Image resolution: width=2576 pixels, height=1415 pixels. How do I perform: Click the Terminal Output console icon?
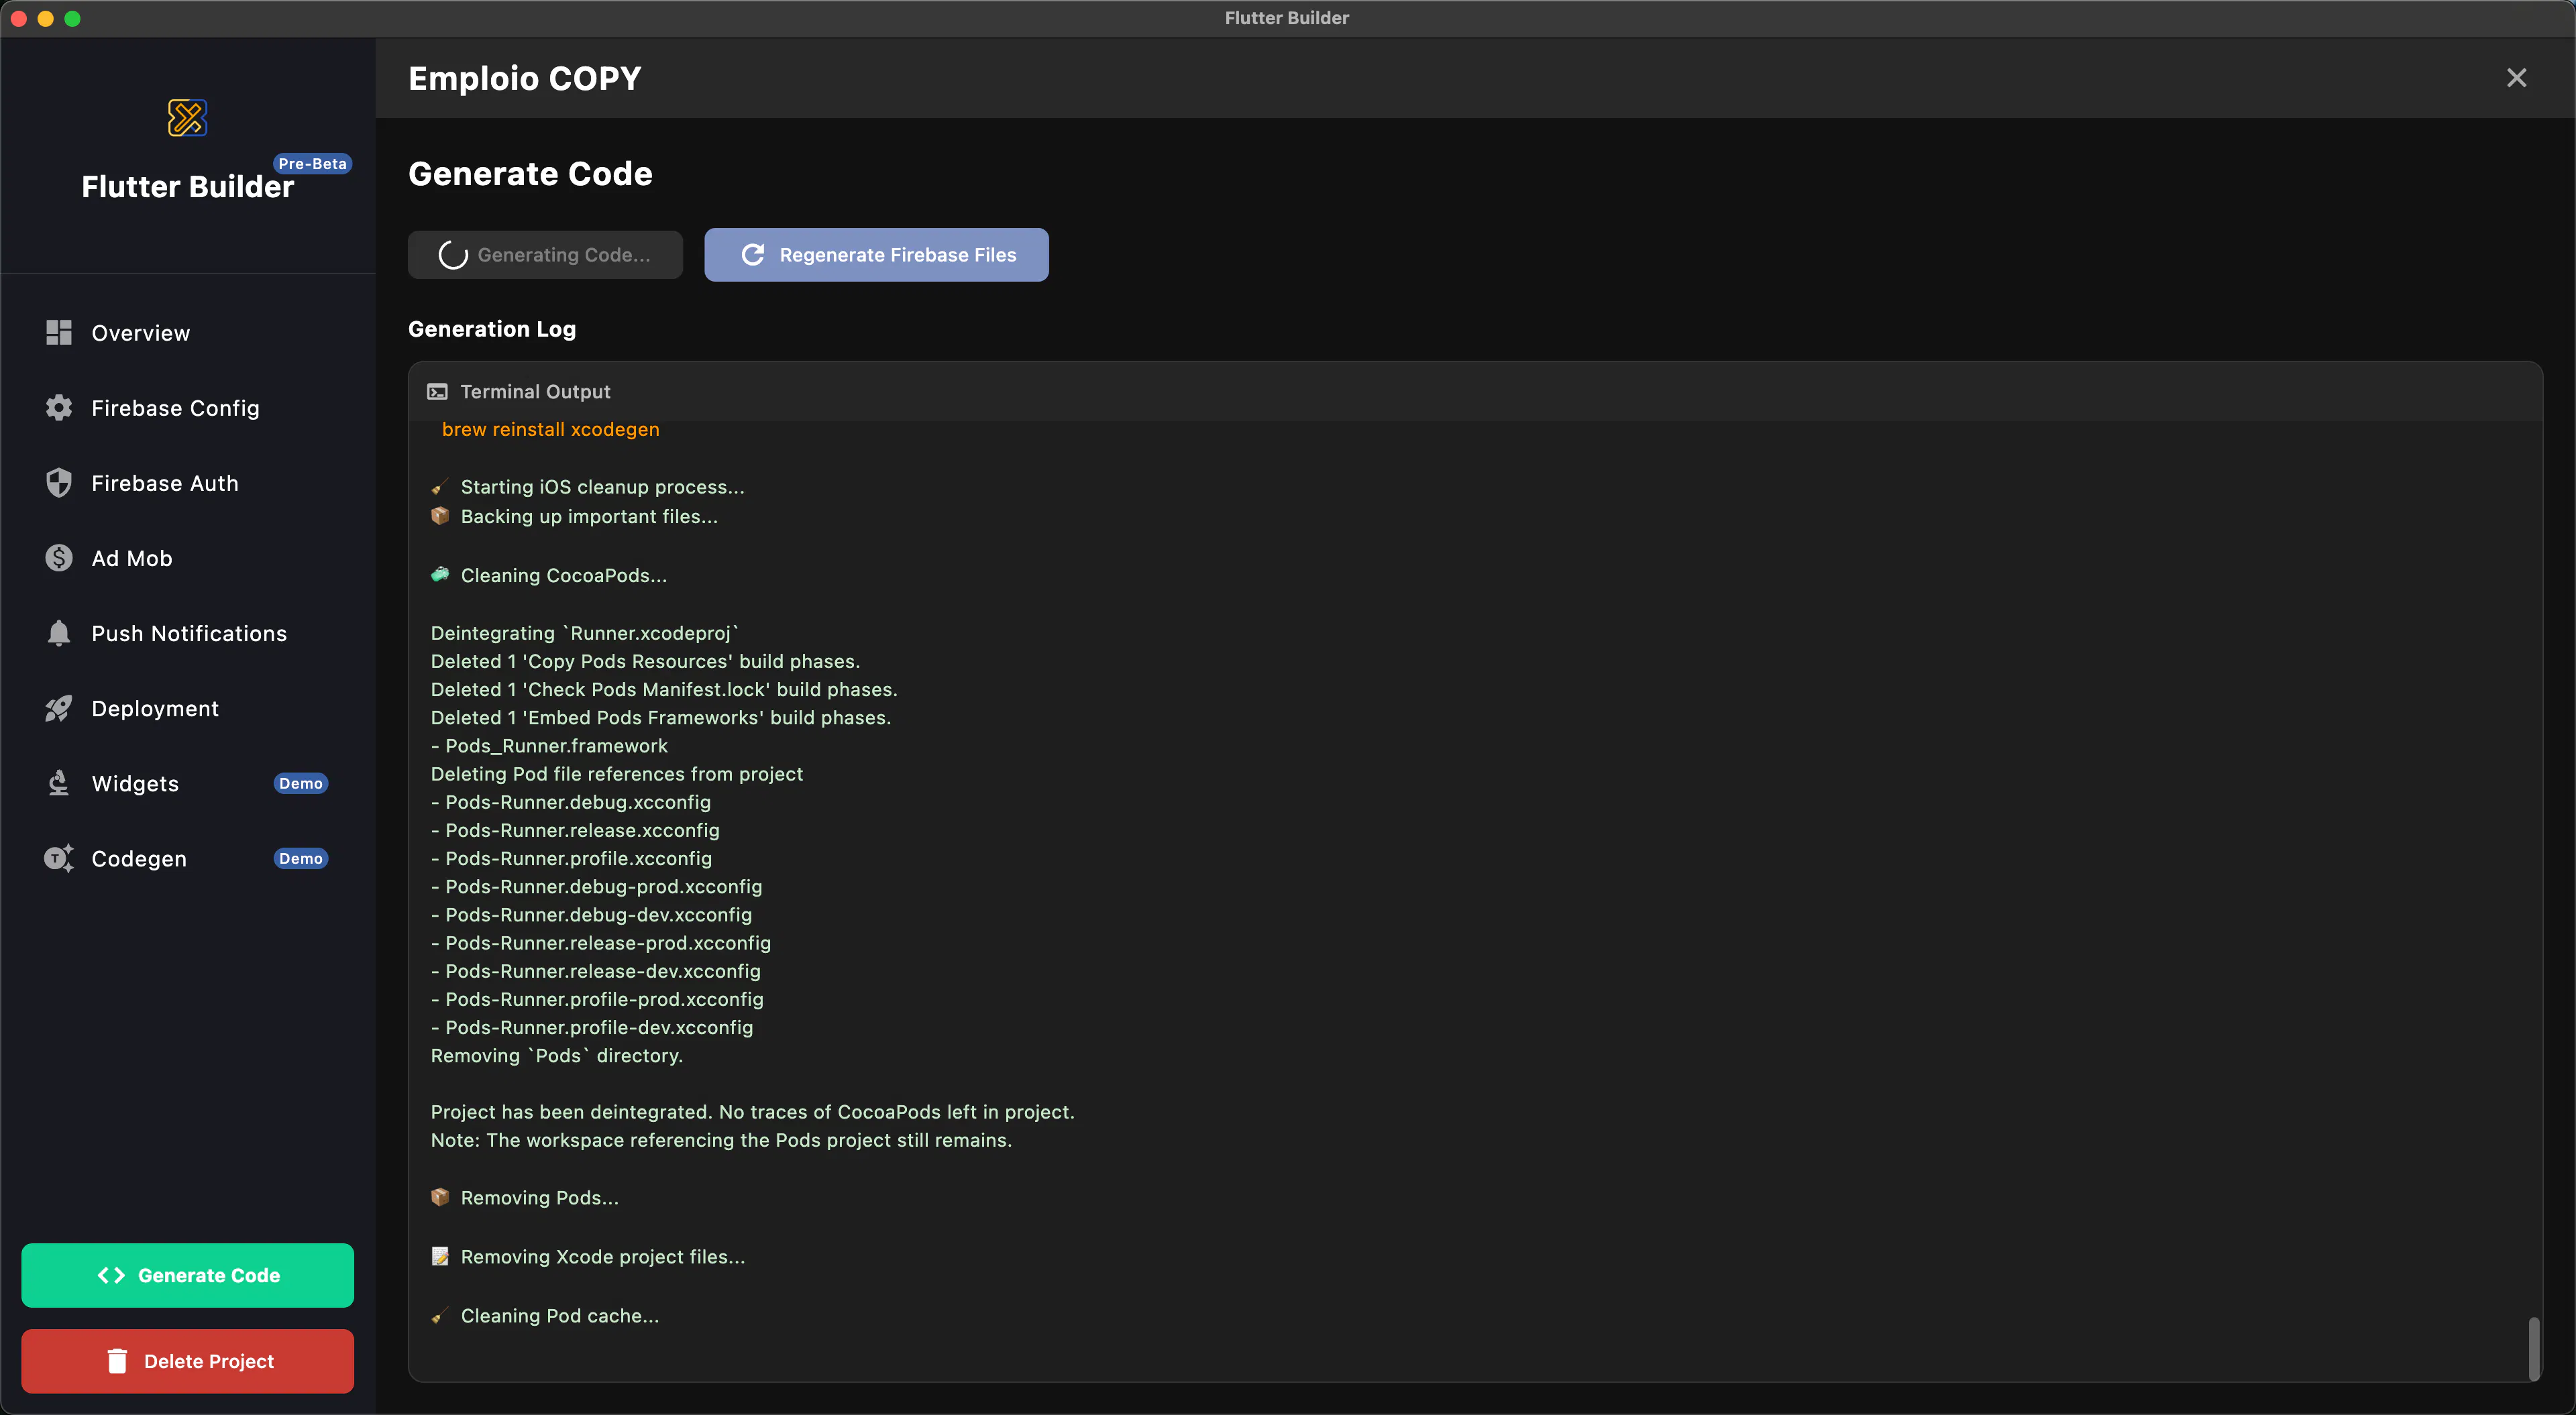(437, 392)
